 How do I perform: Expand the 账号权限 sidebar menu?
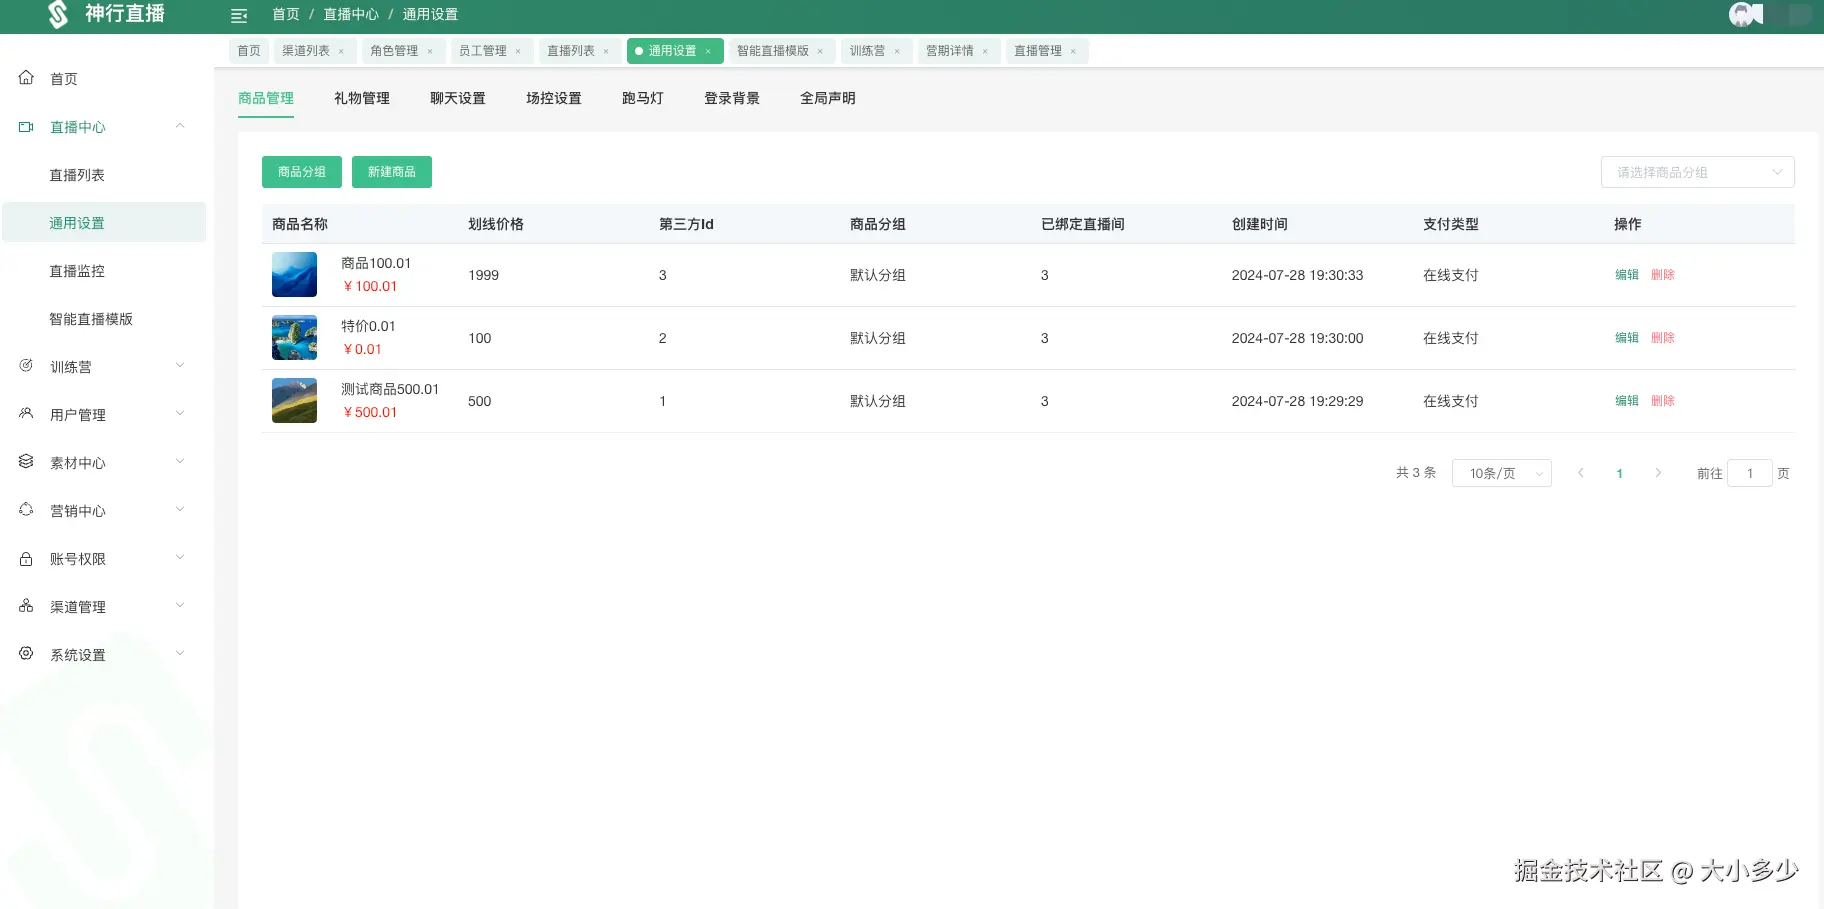pyautogui.click(x=180, y=558)
